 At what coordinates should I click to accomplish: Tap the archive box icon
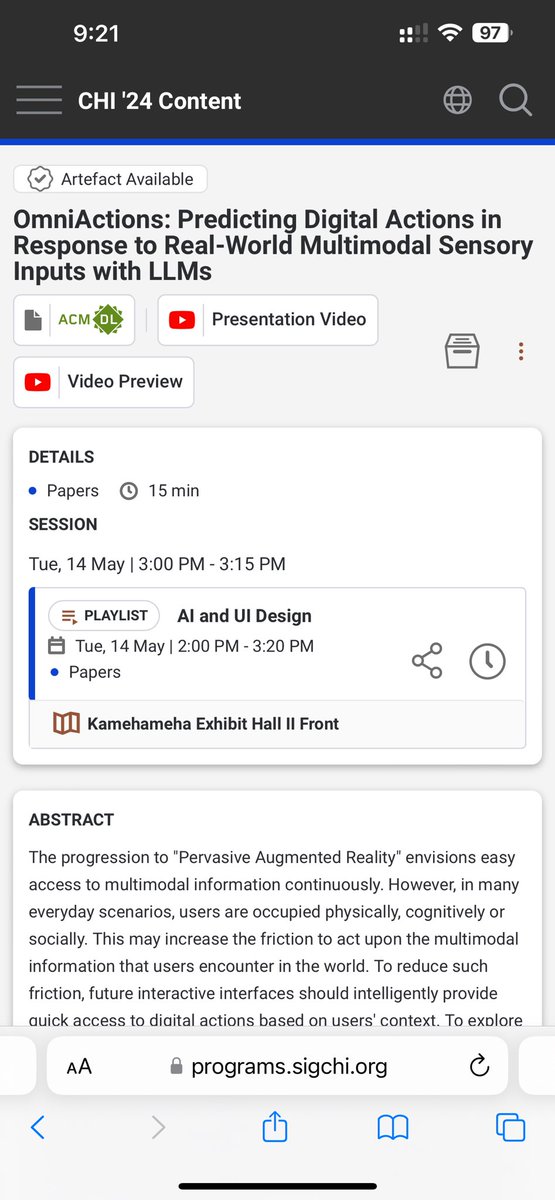[x=463, y=351]
